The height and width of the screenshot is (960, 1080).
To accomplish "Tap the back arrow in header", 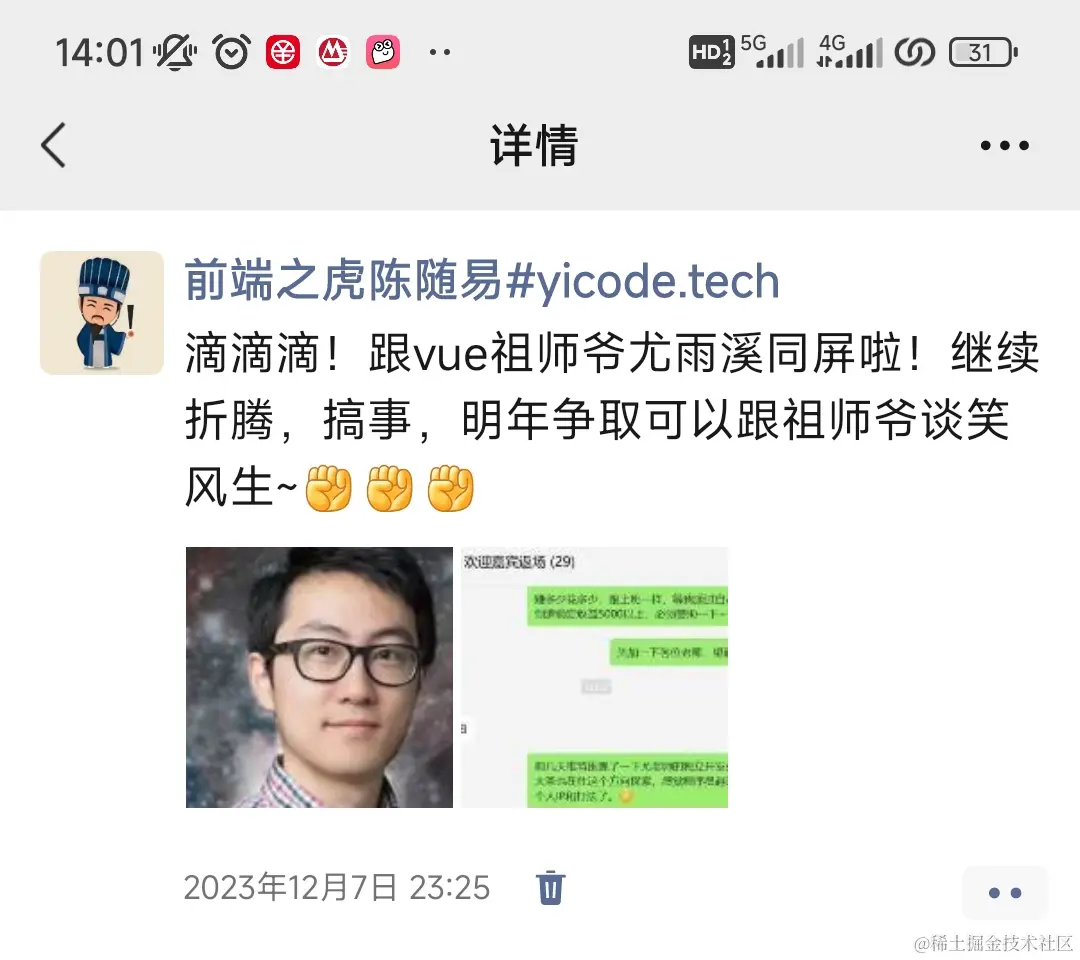I will 53,145.
